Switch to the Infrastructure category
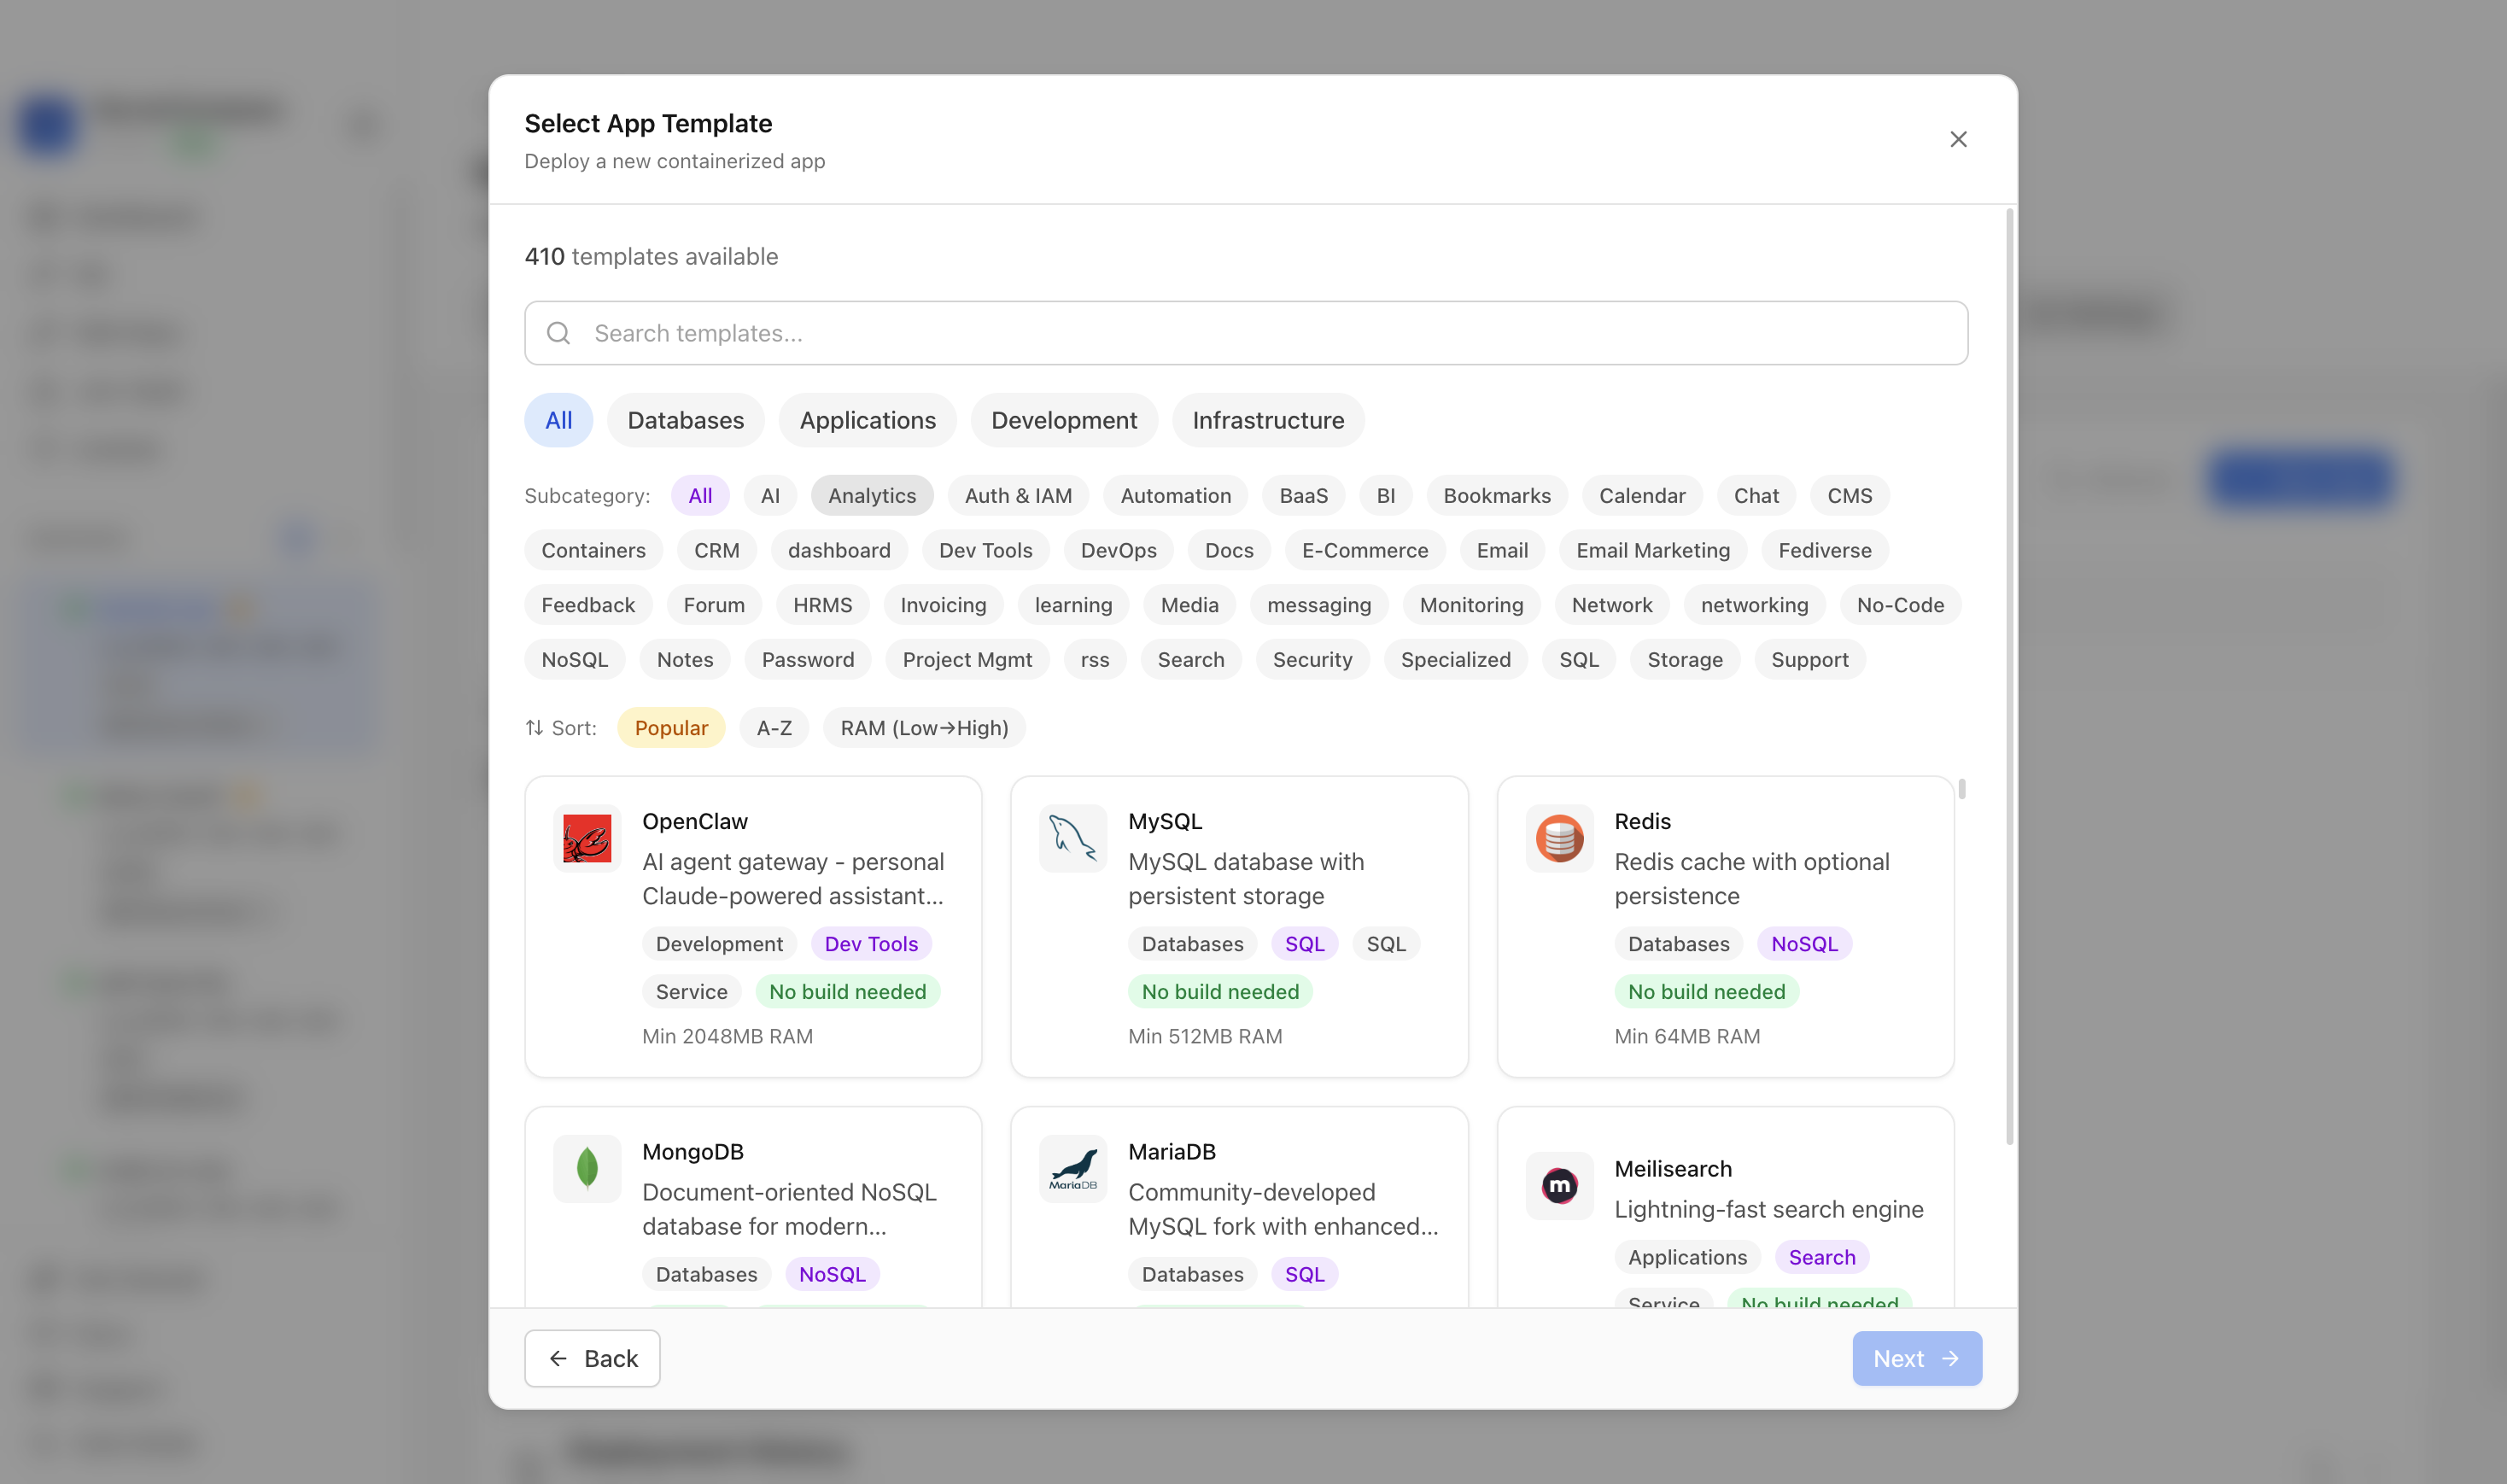The width and height of the screenshot is (2507, 1484). tap(1268, 420)
